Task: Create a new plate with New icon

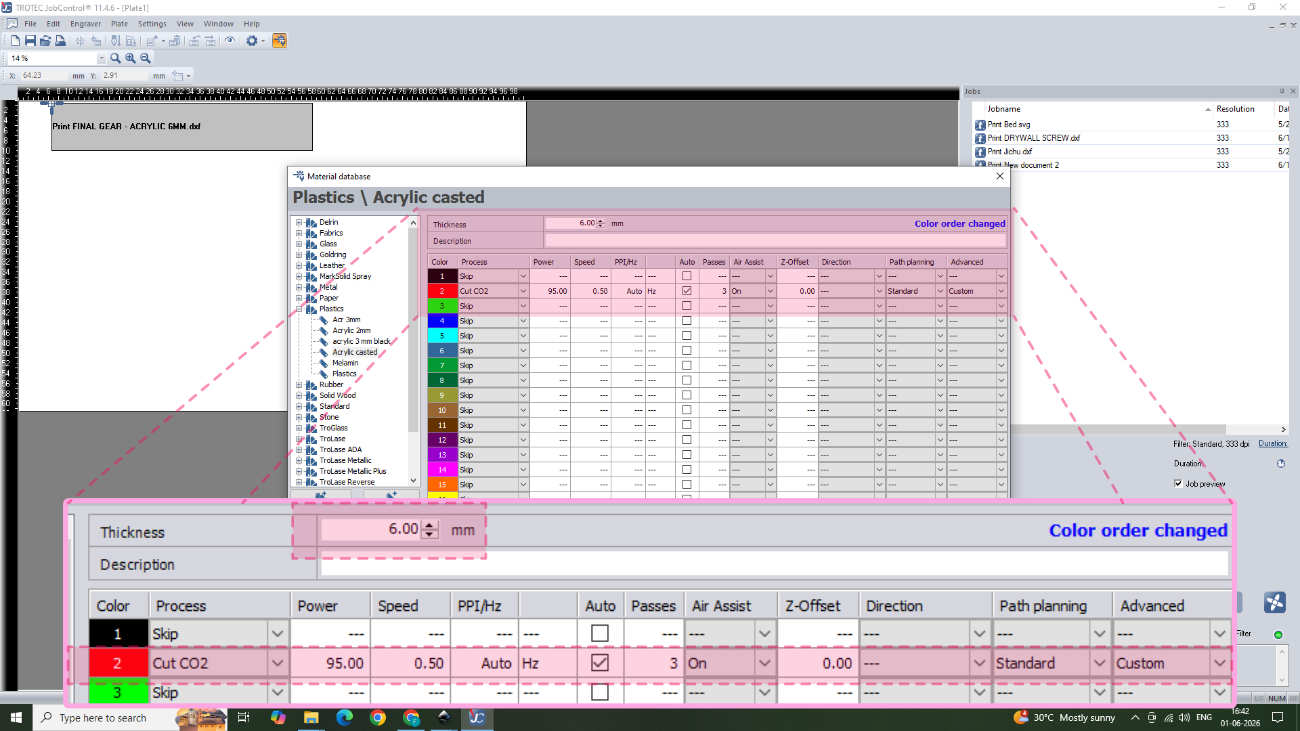Action: (15, 41)
